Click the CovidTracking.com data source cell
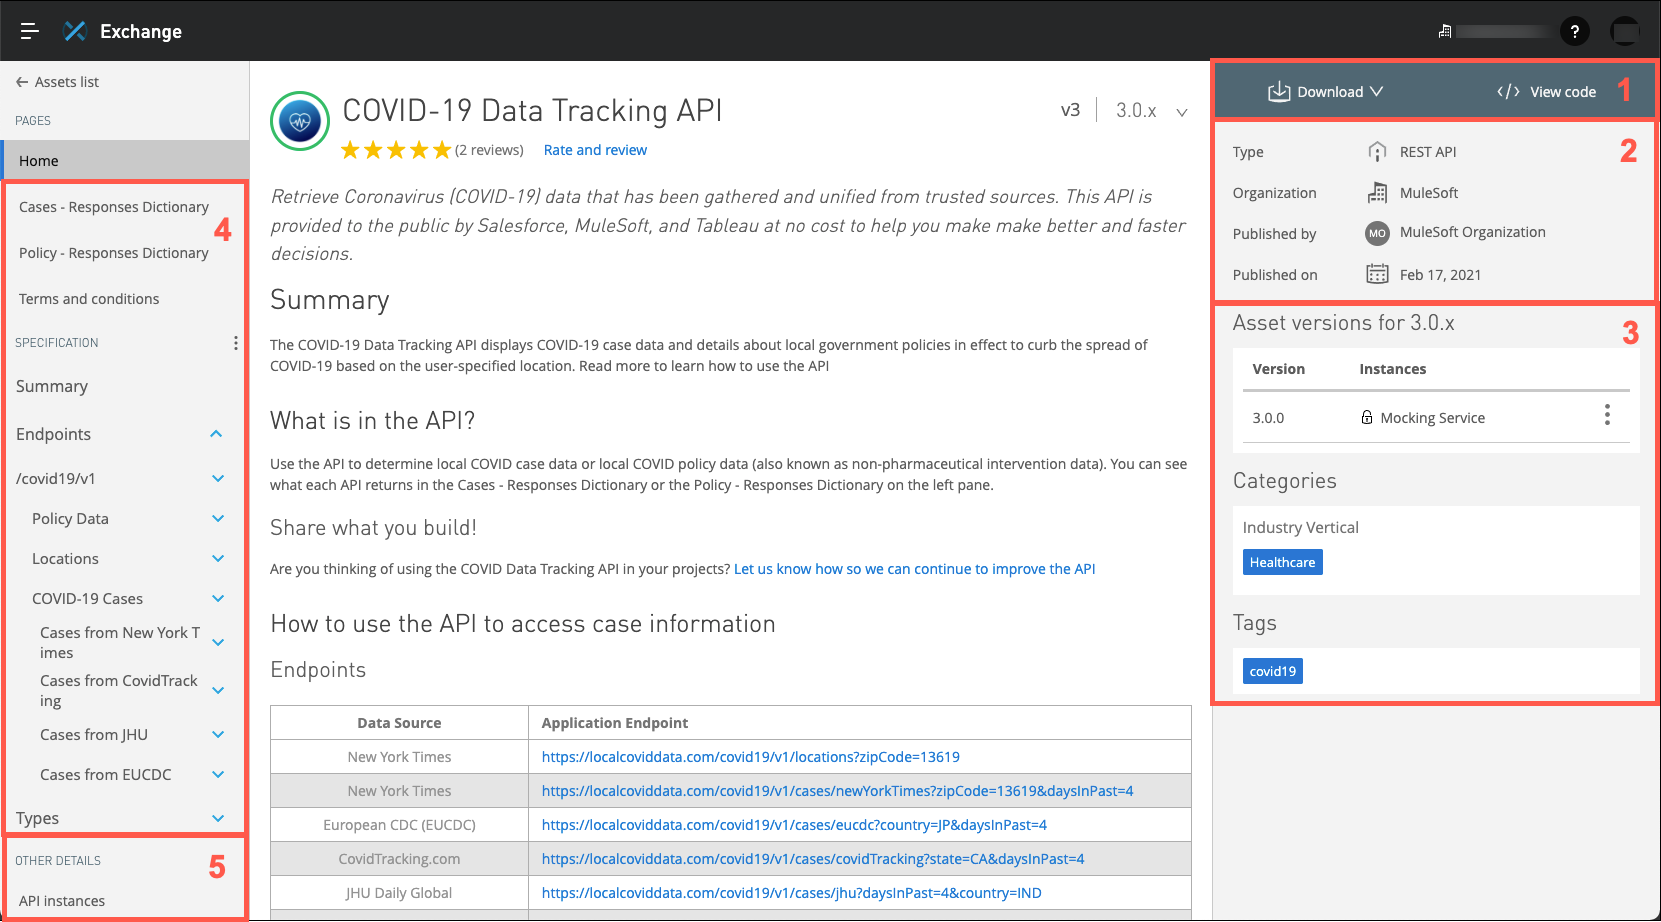Screen dimensions: 1661x922 (399, 859)
